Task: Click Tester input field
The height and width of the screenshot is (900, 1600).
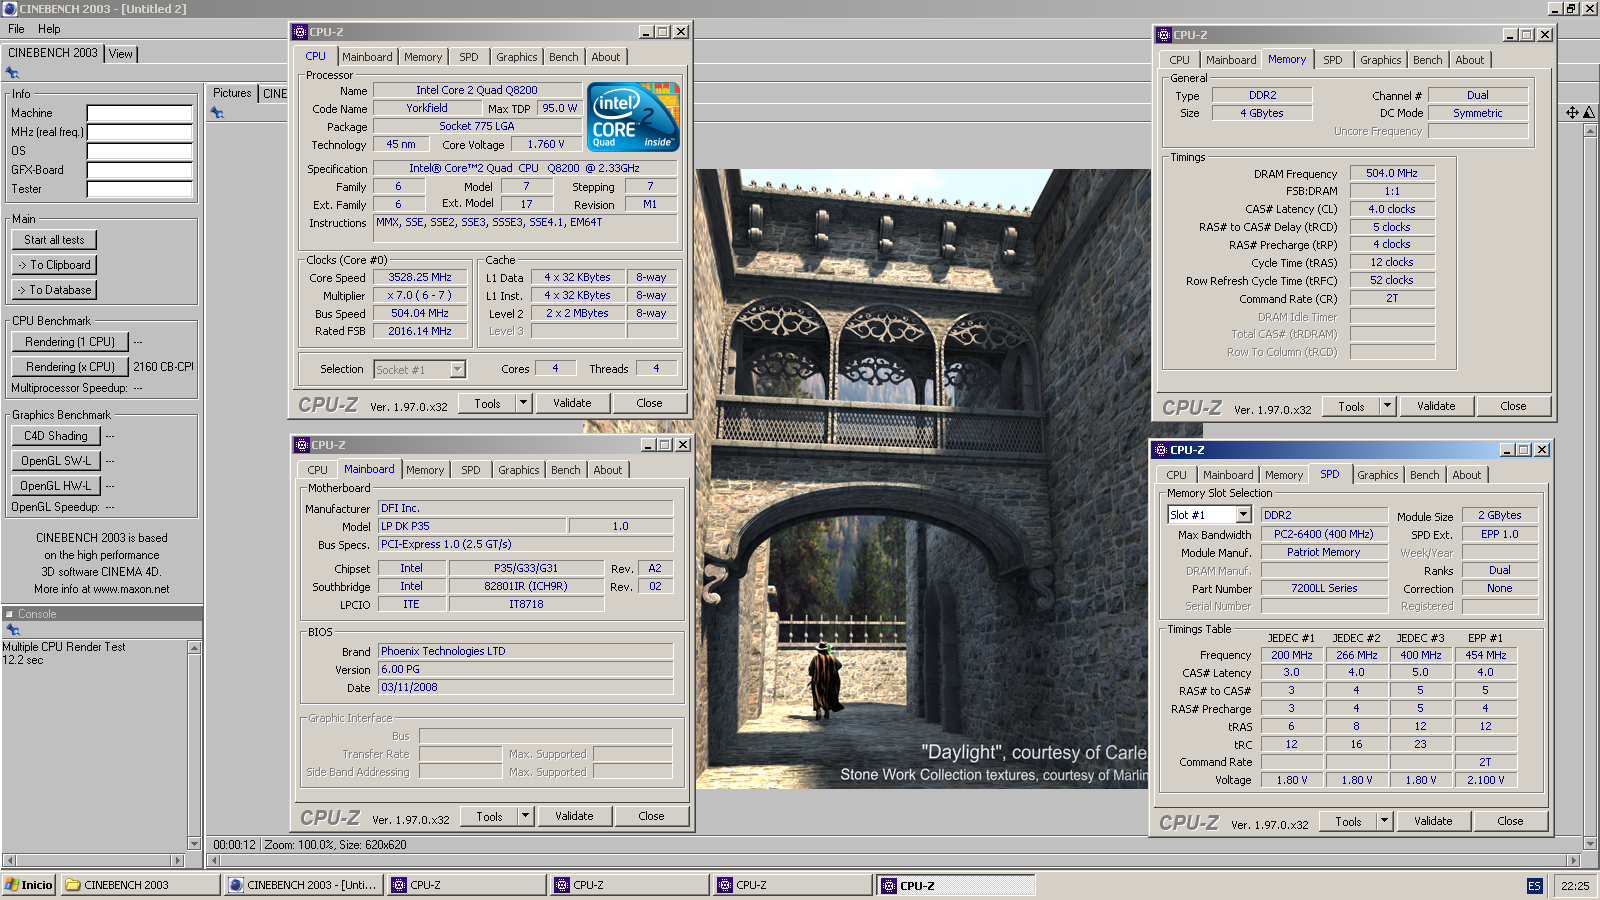Action: [x=139, y=189]
